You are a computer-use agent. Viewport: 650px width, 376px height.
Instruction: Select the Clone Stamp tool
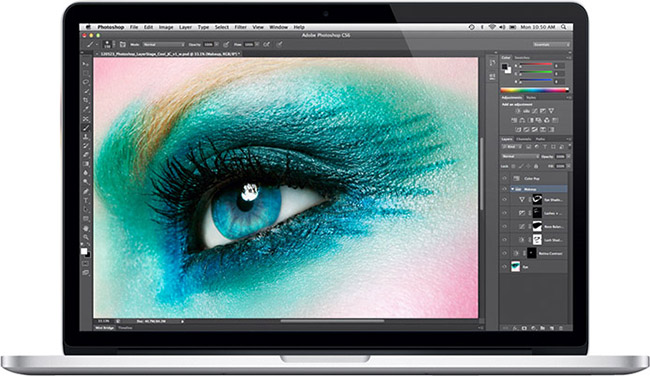(85, 137)
